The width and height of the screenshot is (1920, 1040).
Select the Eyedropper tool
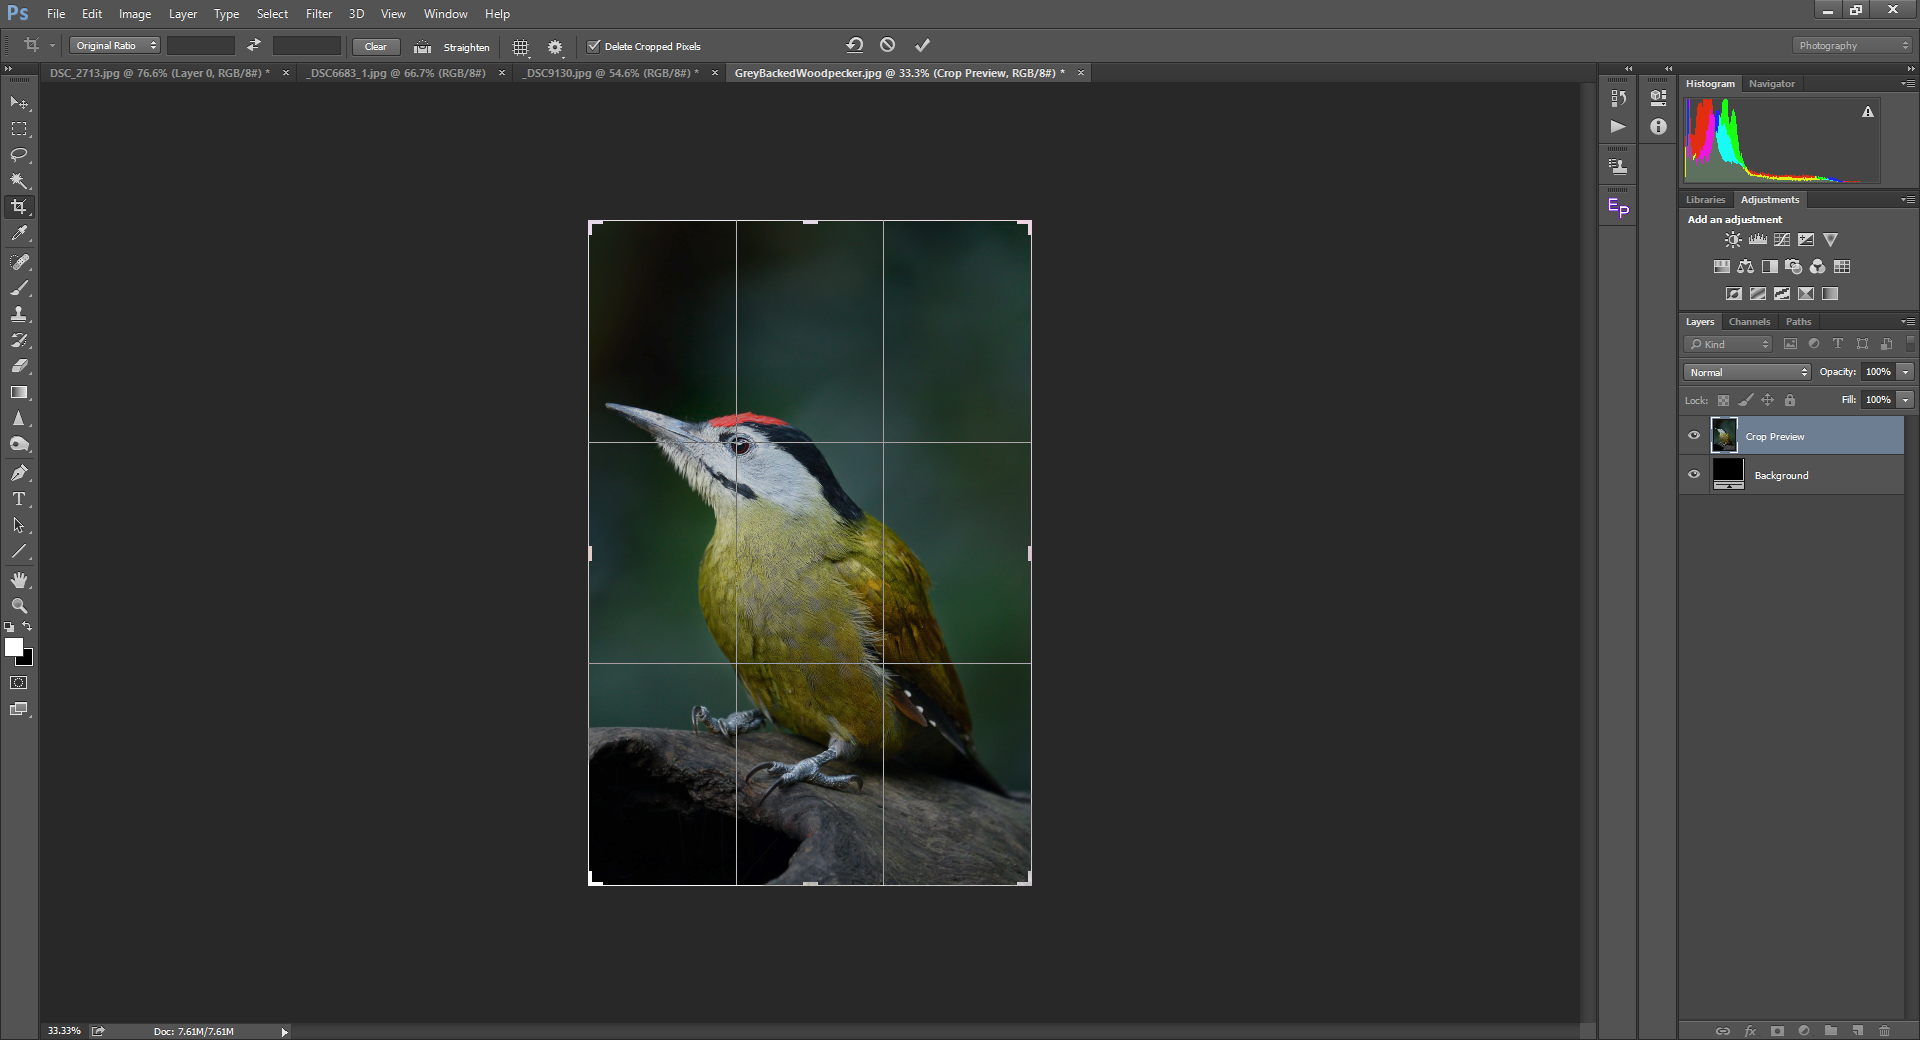(19, 234)
